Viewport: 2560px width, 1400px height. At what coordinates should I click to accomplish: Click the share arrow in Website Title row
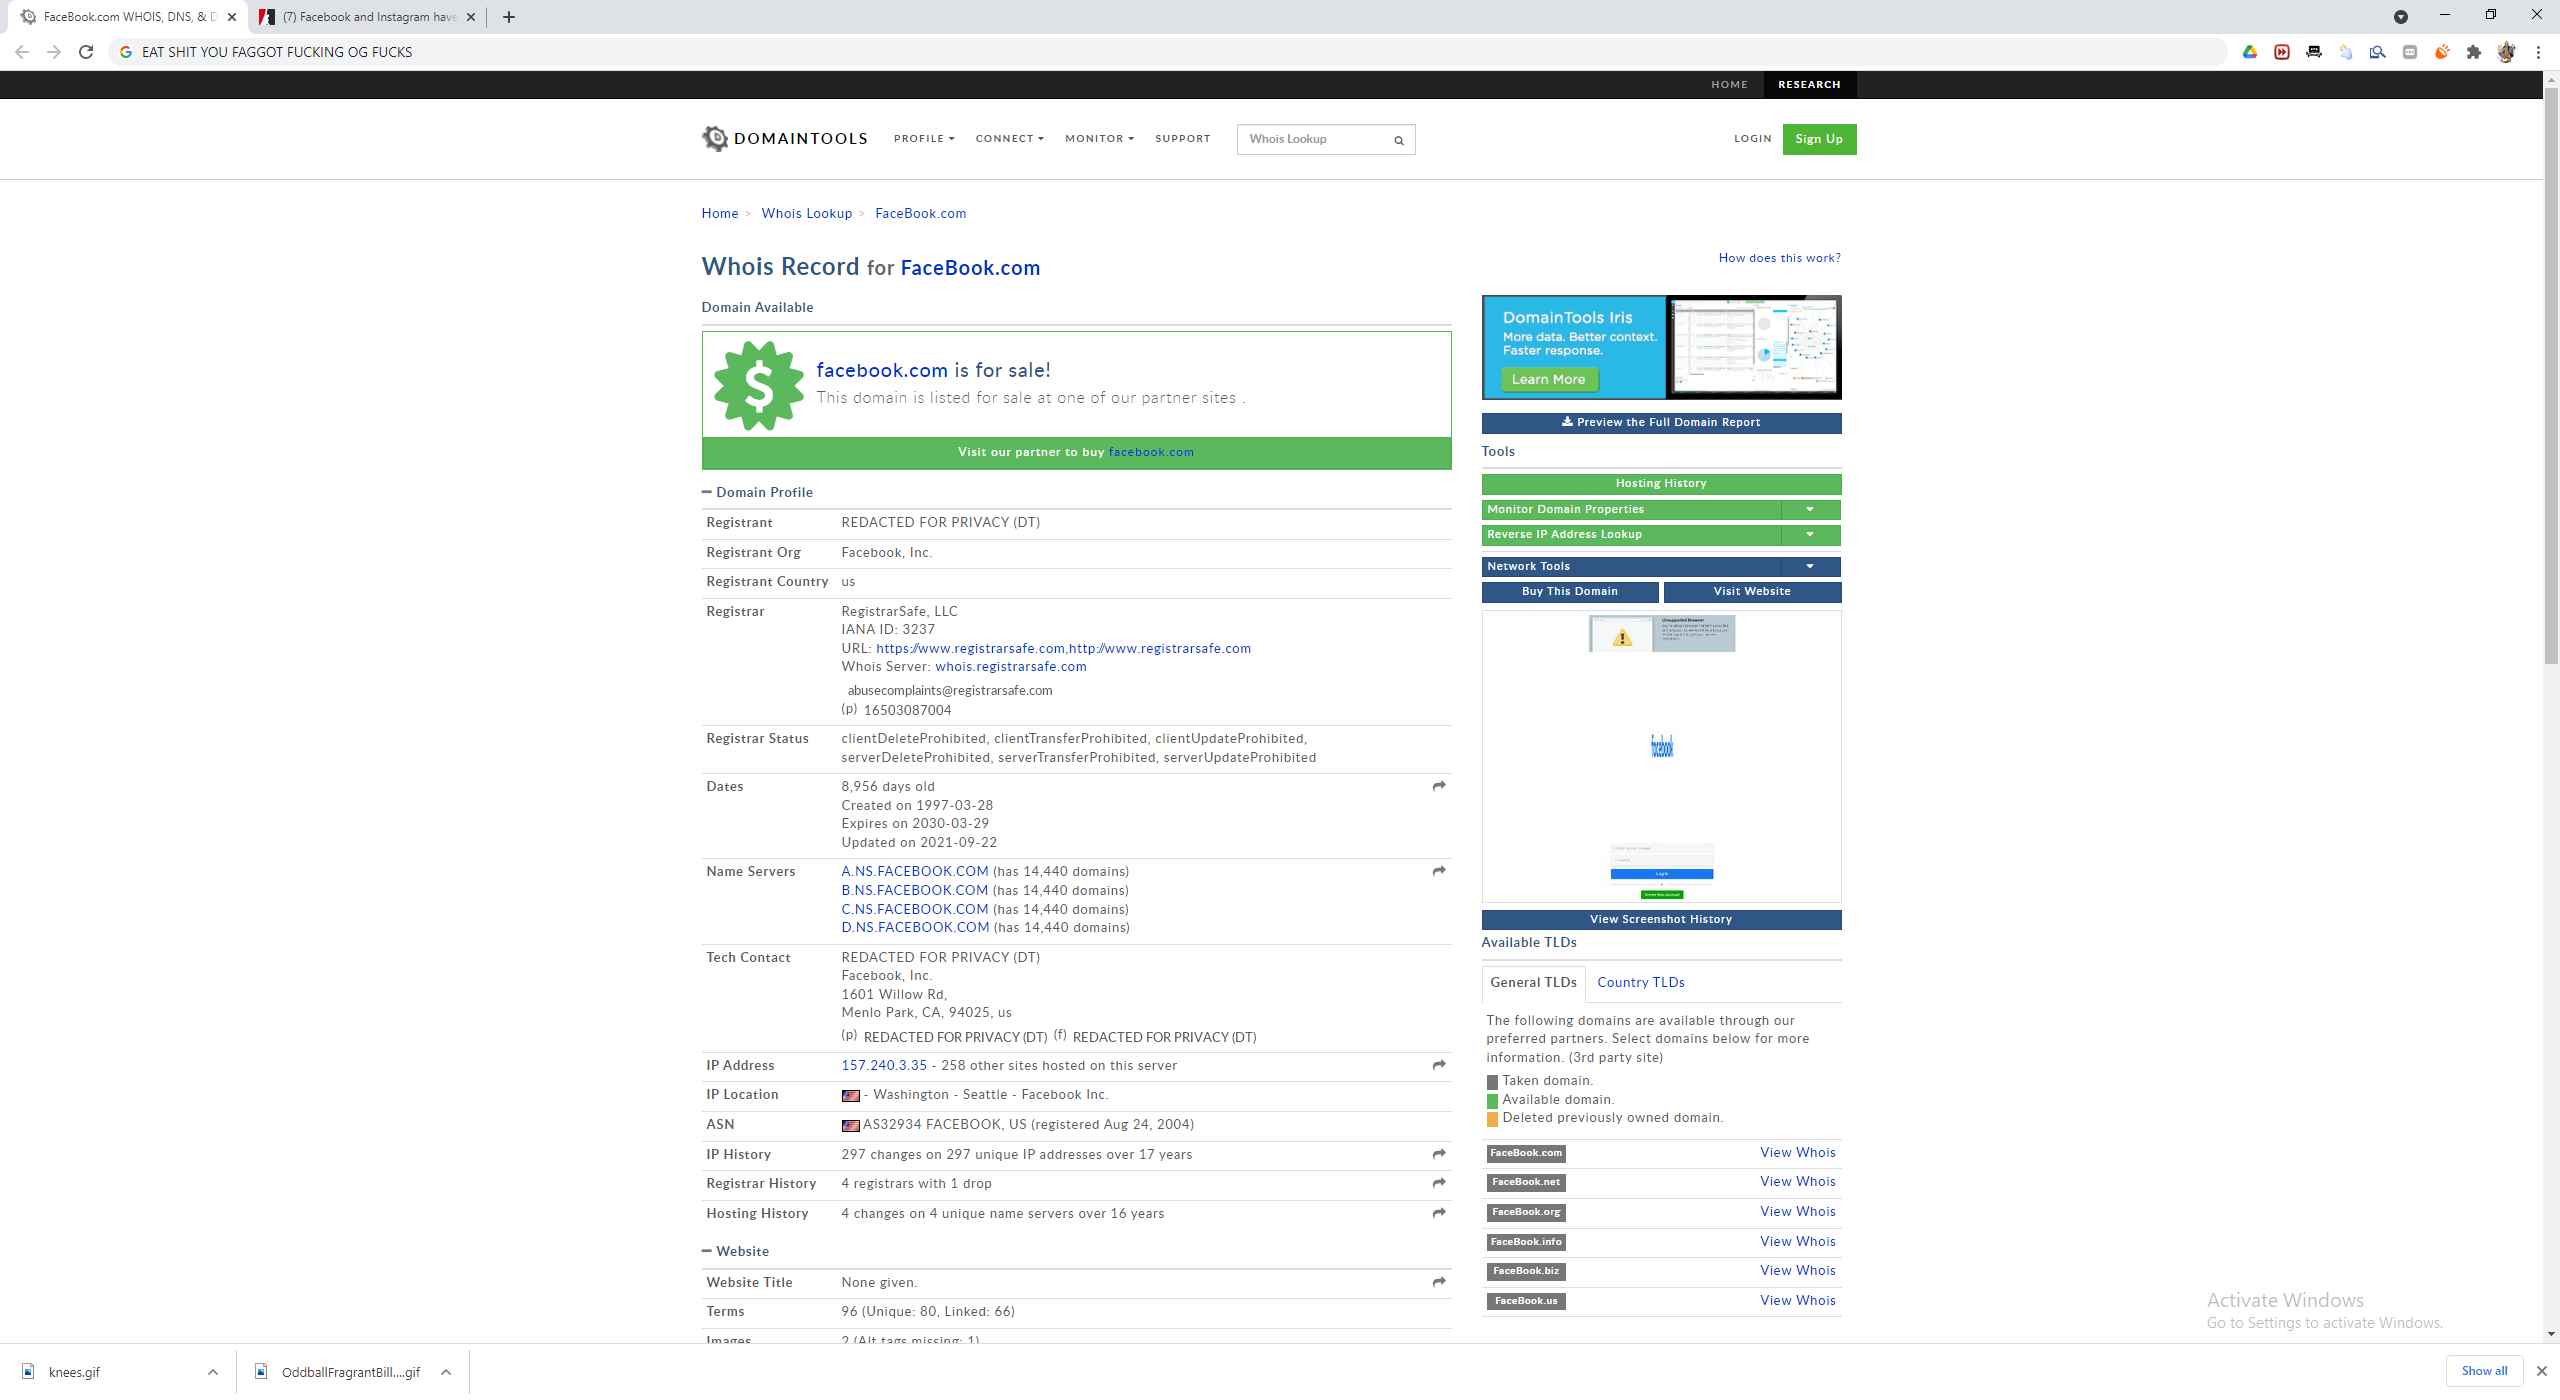[1439, 1282]
